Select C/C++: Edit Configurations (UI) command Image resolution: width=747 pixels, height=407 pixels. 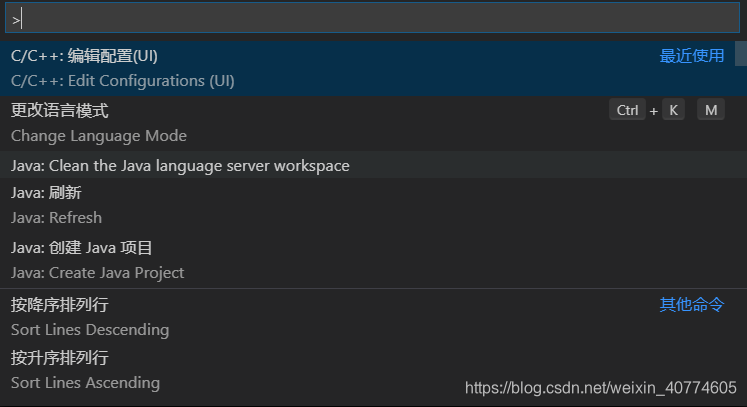pyautogui.click(x=367, y=68)
